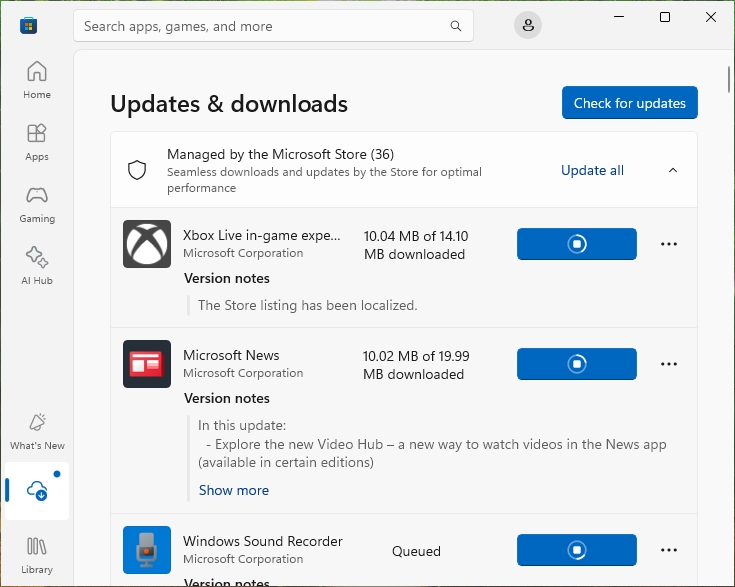Open the Gaming section
Image resolution: width=735 pixels, height=587 pixels.
(x=37, y=204)
